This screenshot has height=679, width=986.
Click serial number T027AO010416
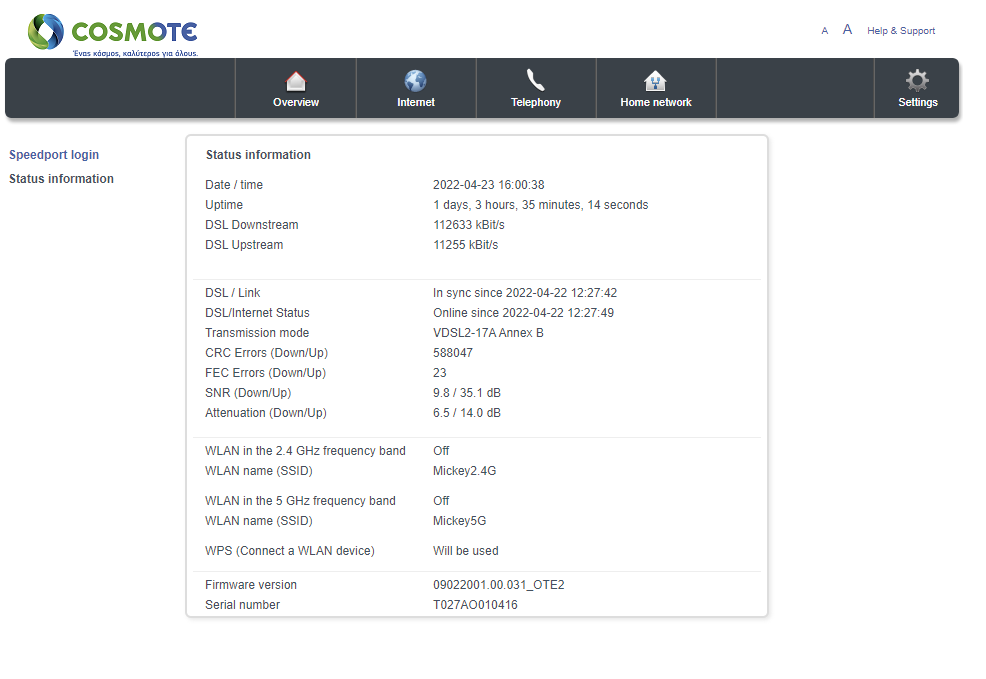pyautogui.click(x=475, y=605)
